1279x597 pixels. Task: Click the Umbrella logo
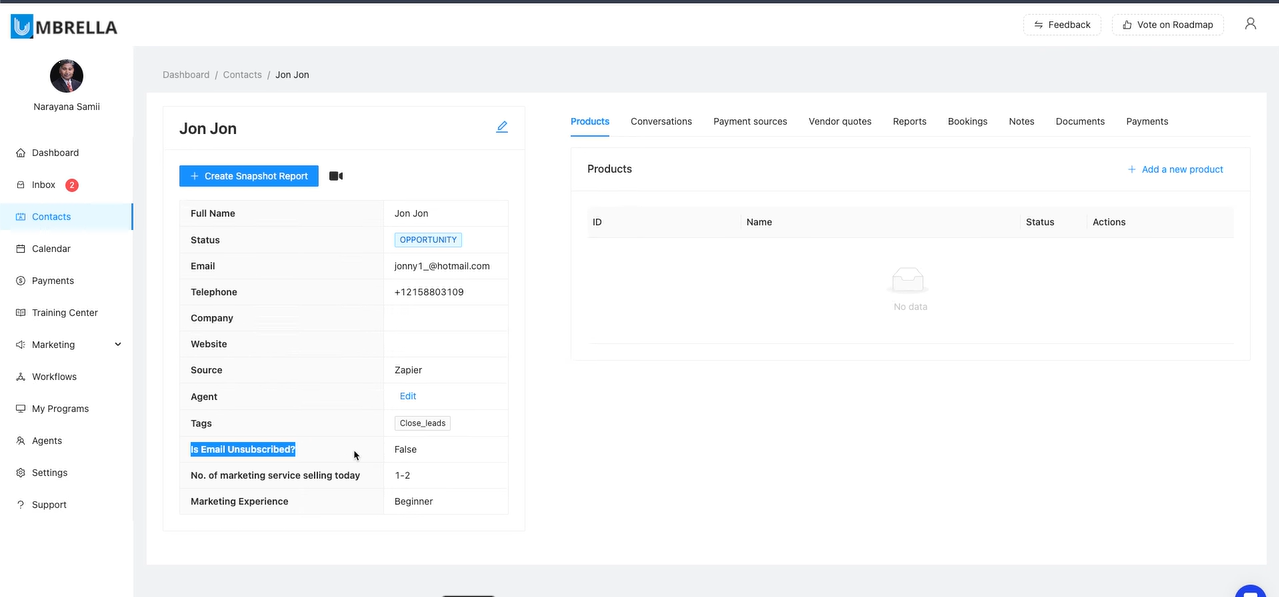pos(64,26)
